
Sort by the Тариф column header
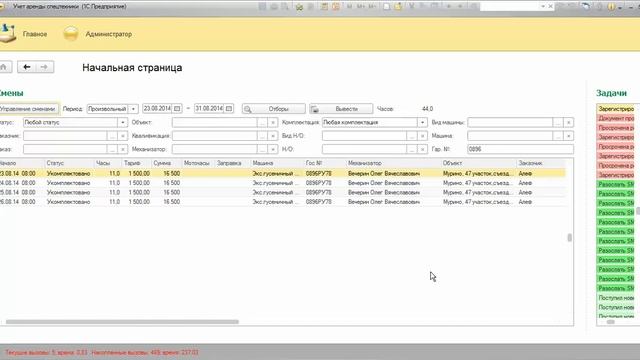(x=136, y=163)
